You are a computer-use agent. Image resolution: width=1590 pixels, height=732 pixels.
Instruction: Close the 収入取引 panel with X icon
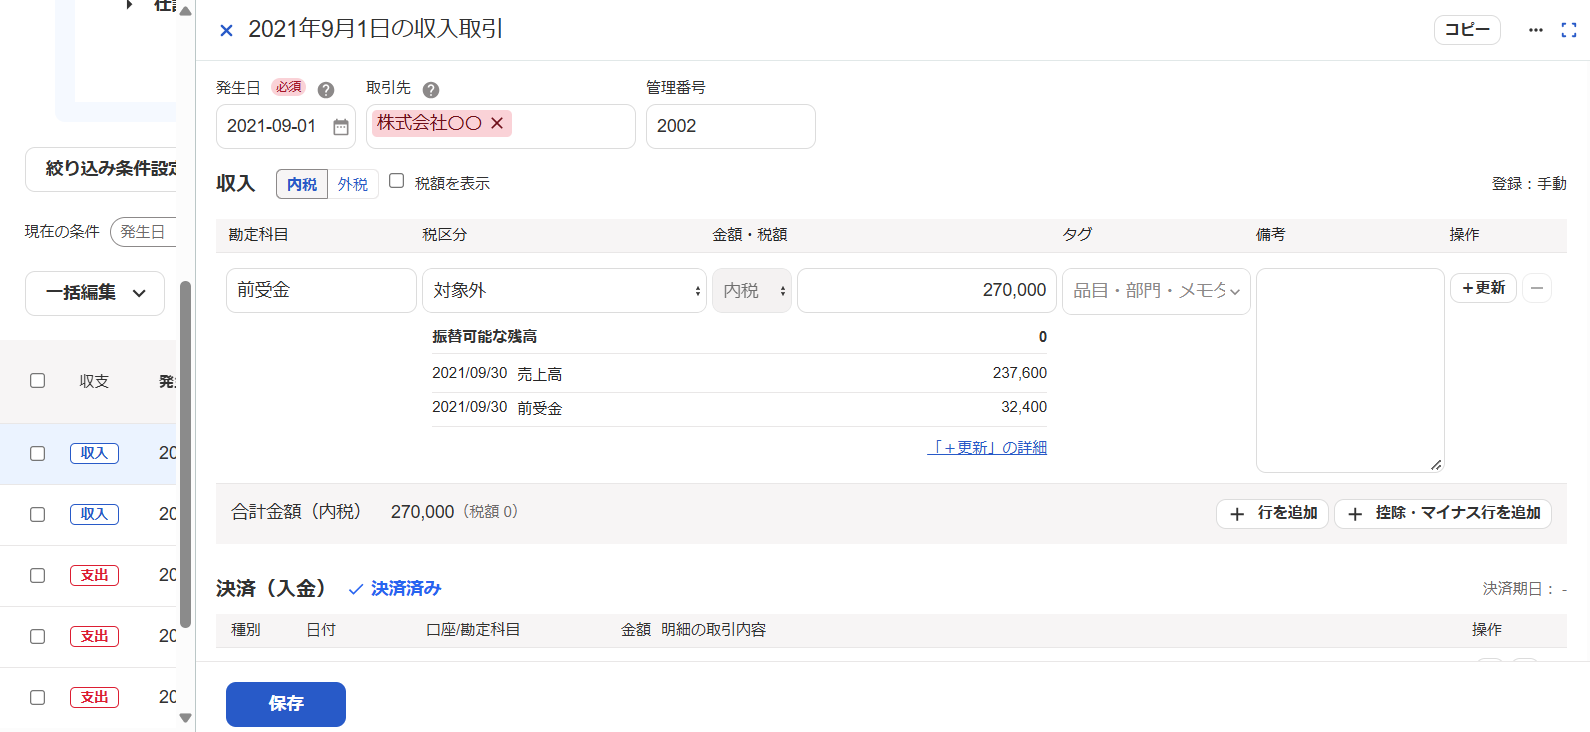click(226, 30)
